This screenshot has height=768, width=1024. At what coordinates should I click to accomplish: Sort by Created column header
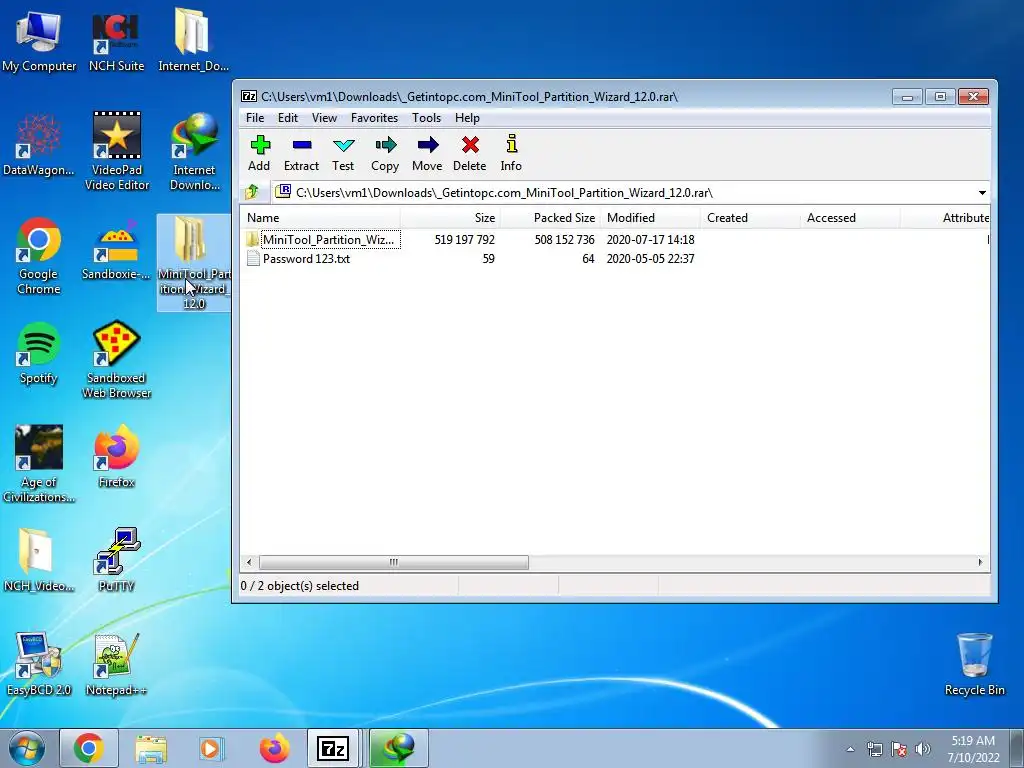click(x=750, y=217)
